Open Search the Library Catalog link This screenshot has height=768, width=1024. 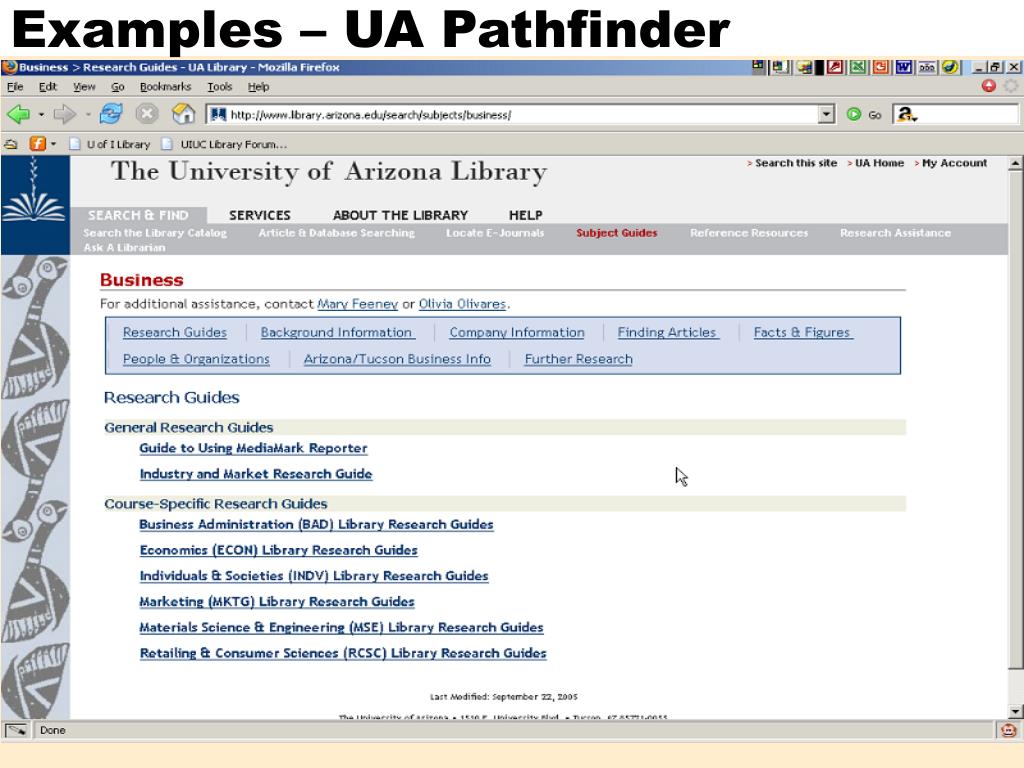point(155,232)
